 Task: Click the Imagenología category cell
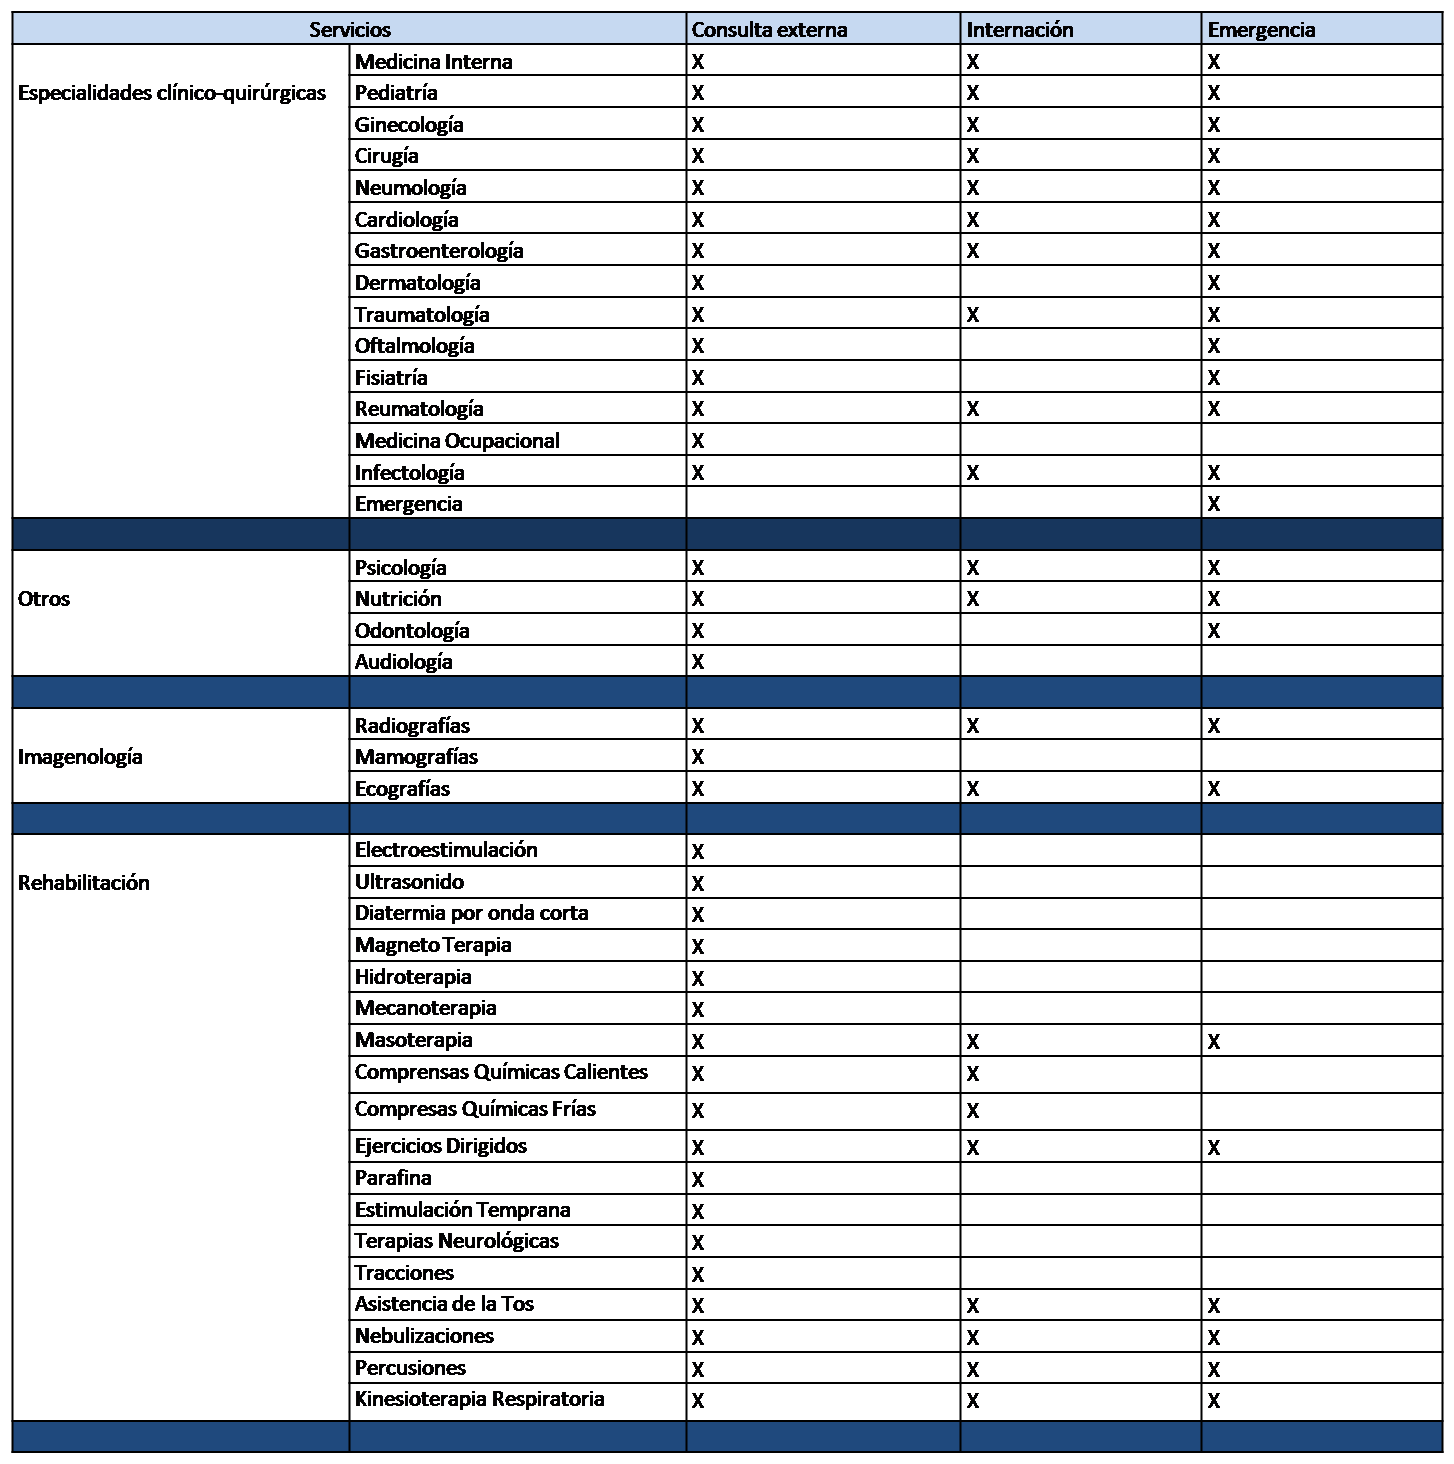pyautogui.click(x=80, y=756)
